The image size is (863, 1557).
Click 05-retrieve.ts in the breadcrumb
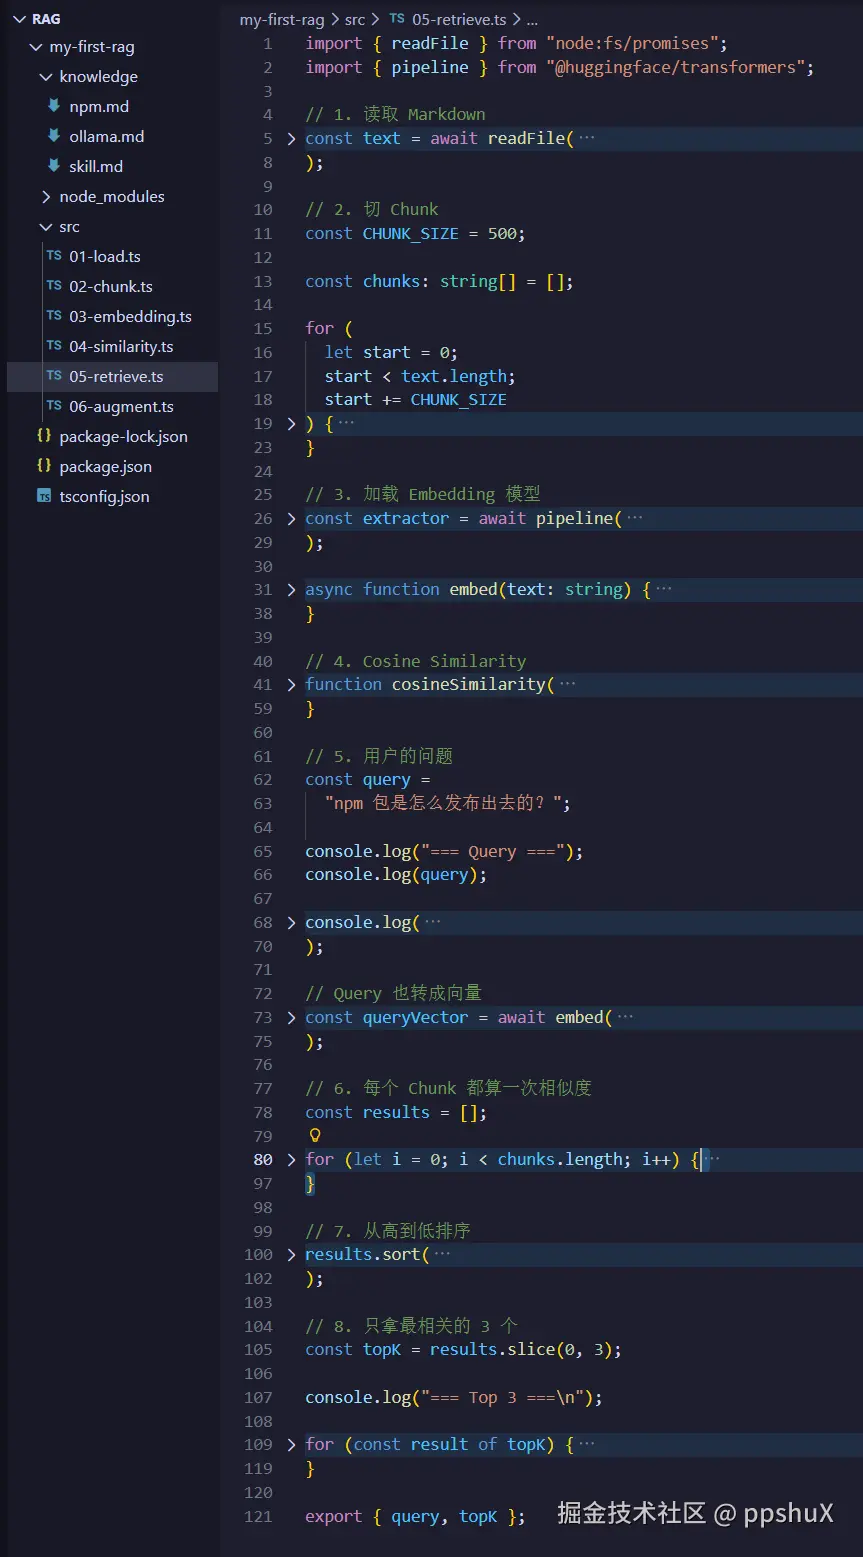coord(459,19)
